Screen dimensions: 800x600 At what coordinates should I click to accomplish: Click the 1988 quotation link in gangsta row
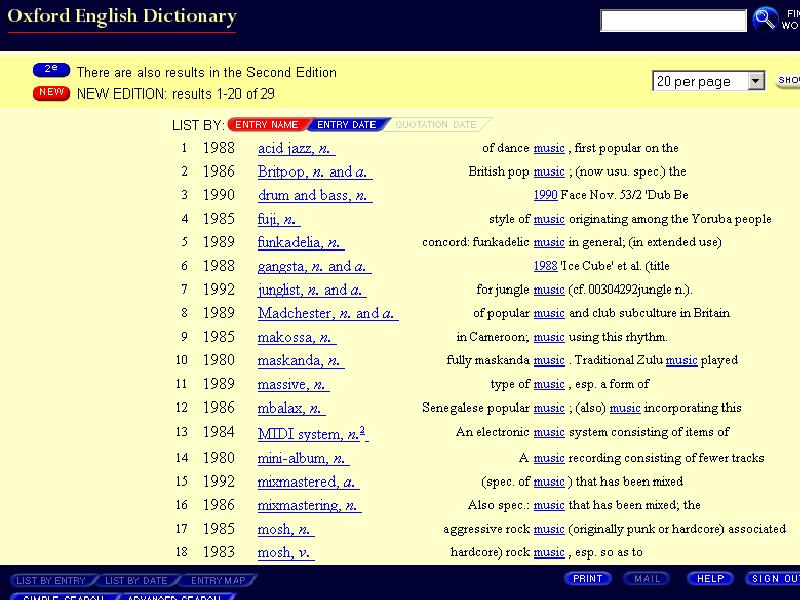pos(545,266)
